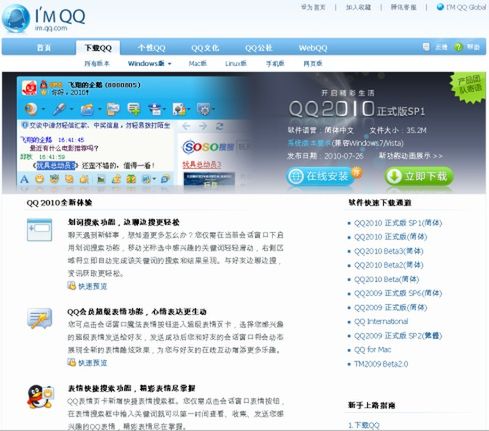This screenshot has height=431, width=489.
Task: Click the gear settings icon in the chat toolbar
Action: tap(203, 109)
